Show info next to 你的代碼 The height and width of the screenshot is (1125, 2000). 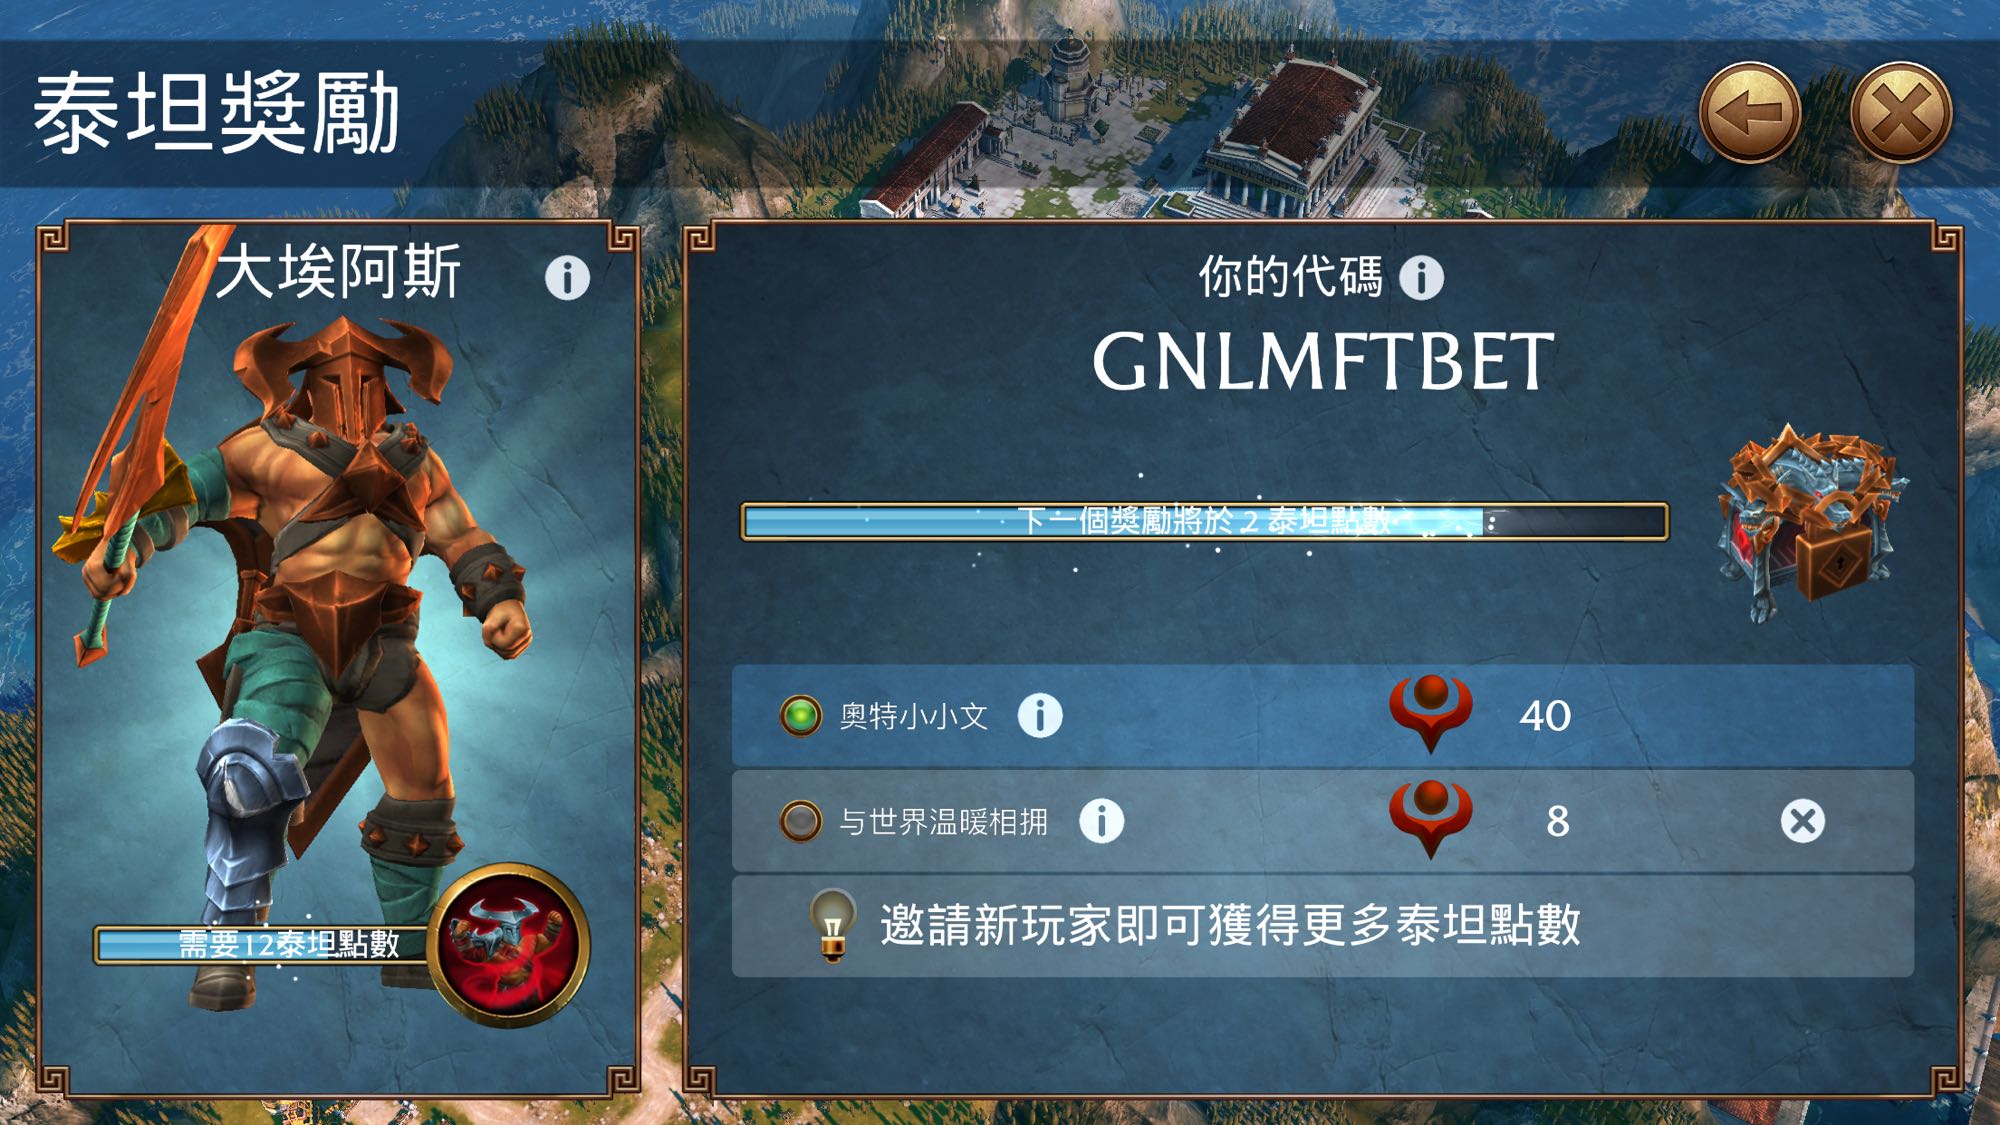click(x=1421, y=277)
